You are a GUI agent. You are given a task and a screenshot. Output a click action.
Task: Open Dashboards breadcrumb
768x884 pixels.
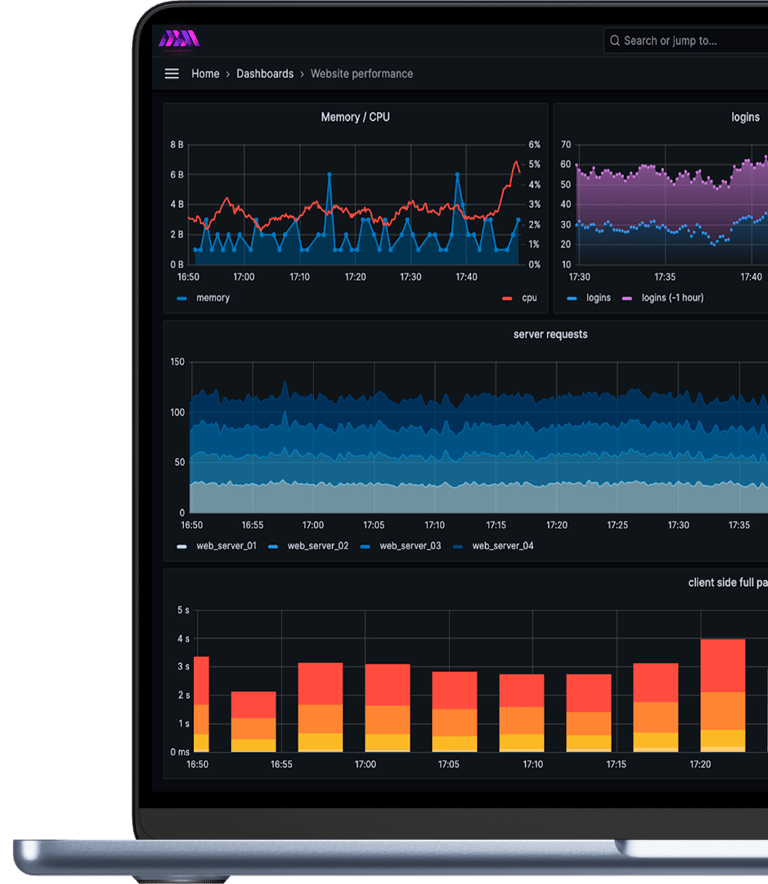coord(265,74)
